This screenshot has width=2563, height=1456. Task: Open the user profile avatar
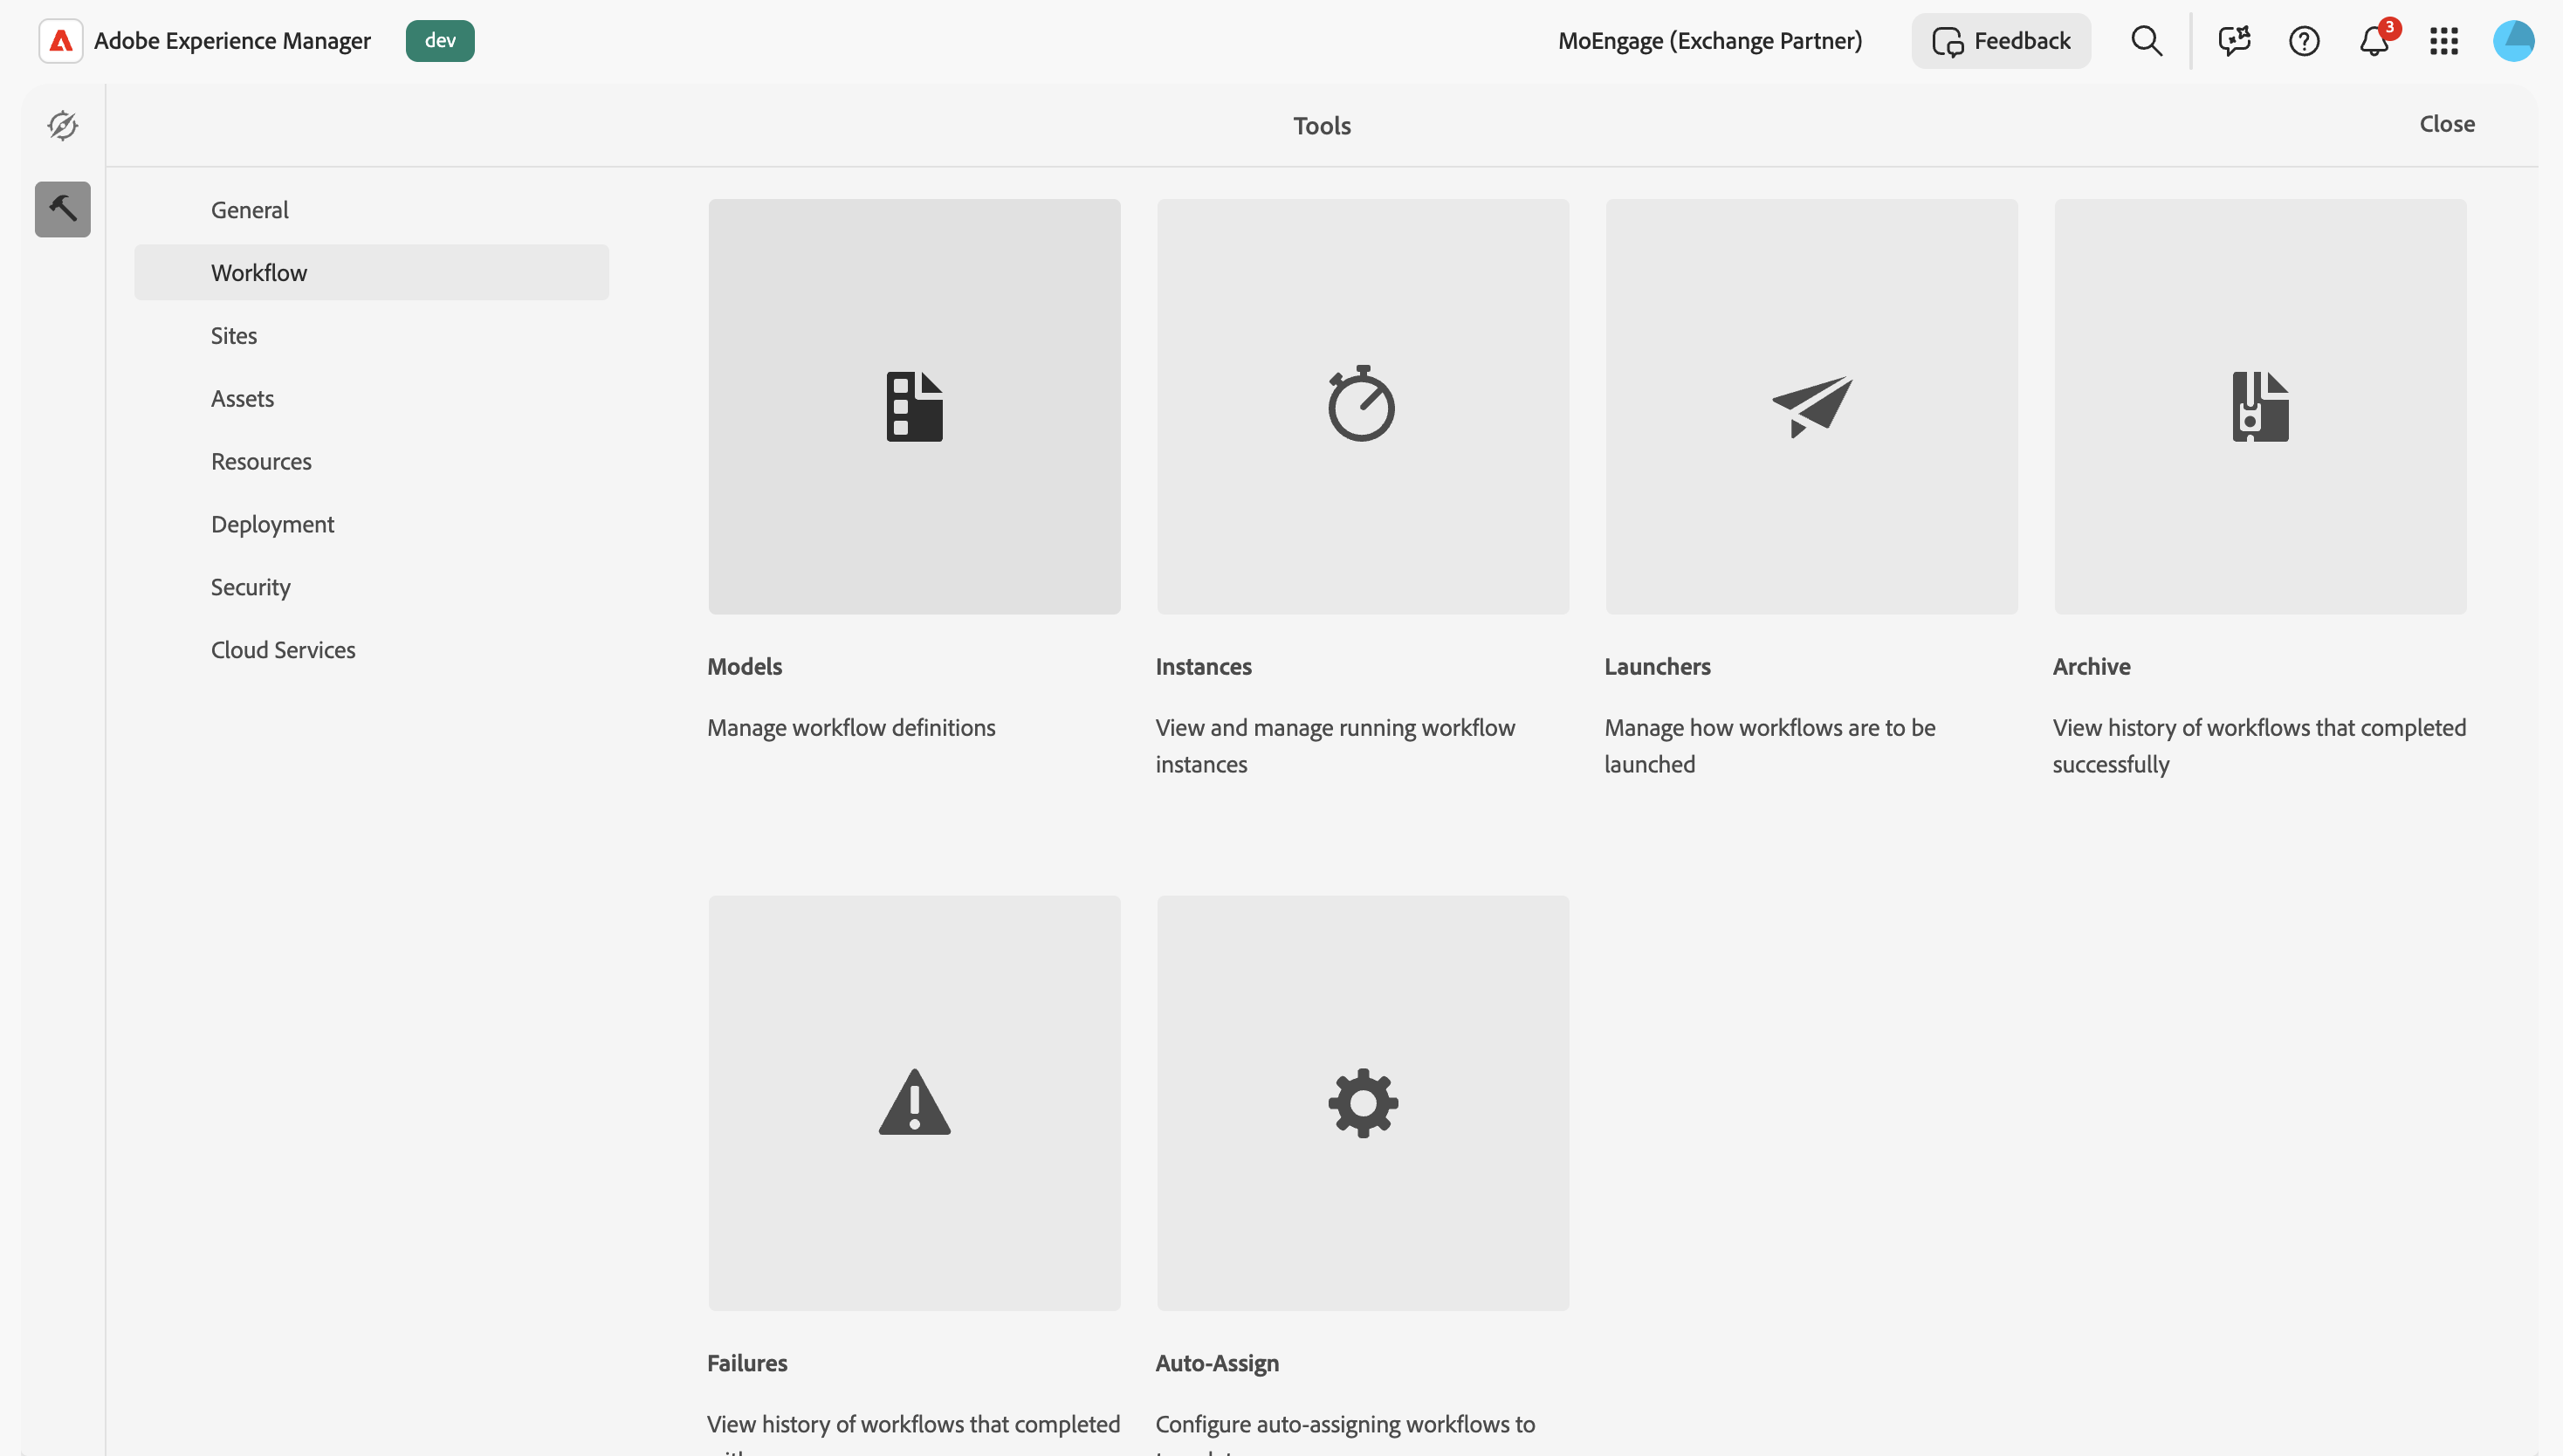tap(2513, 41)
